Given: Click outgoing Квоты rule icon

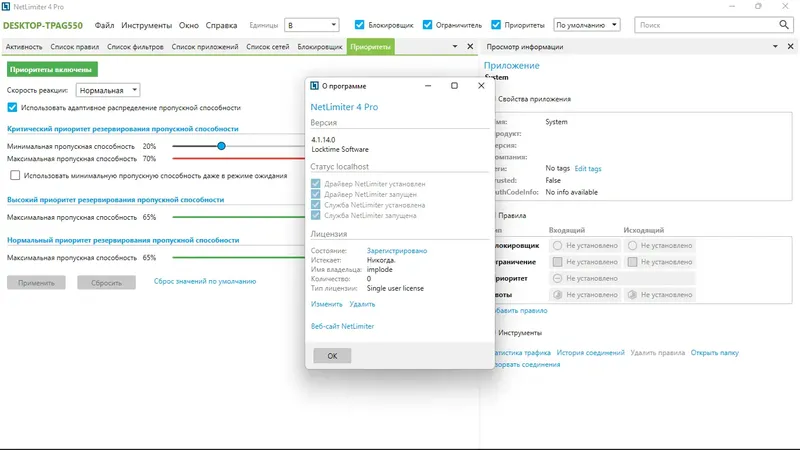Looking at the screenshot, I should point(632,294).
